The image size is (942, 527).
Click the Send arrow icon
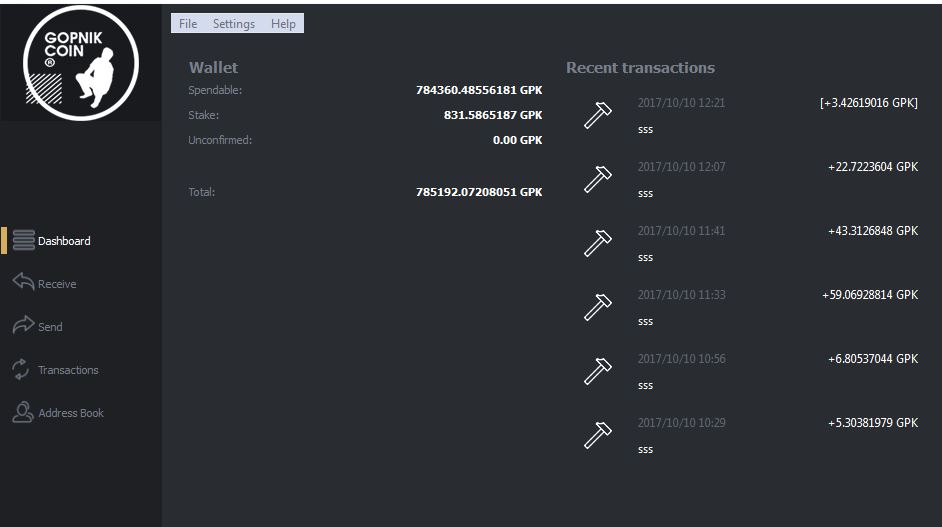23,324
